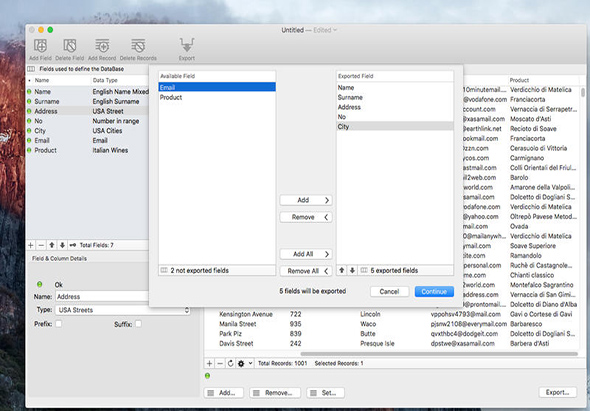
Task: Click the refresh icon near Total Records
Action: (x=231, y=364)
